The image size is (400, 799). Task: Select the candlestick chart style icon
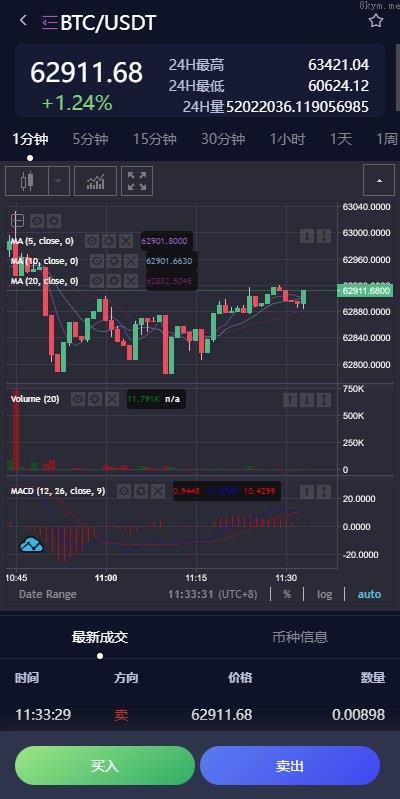point(26,181)
